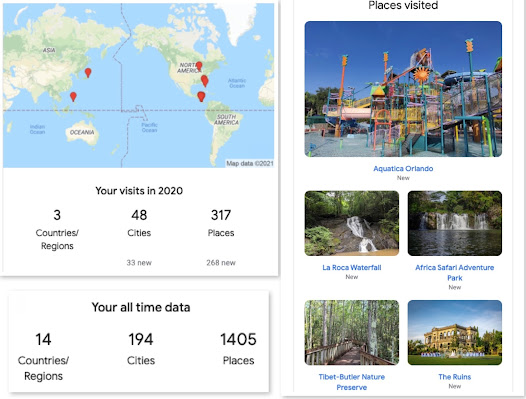Click the Aquatica Orlando water park photo
Viewport: 526px width, 399px height.
coord(403,89)
